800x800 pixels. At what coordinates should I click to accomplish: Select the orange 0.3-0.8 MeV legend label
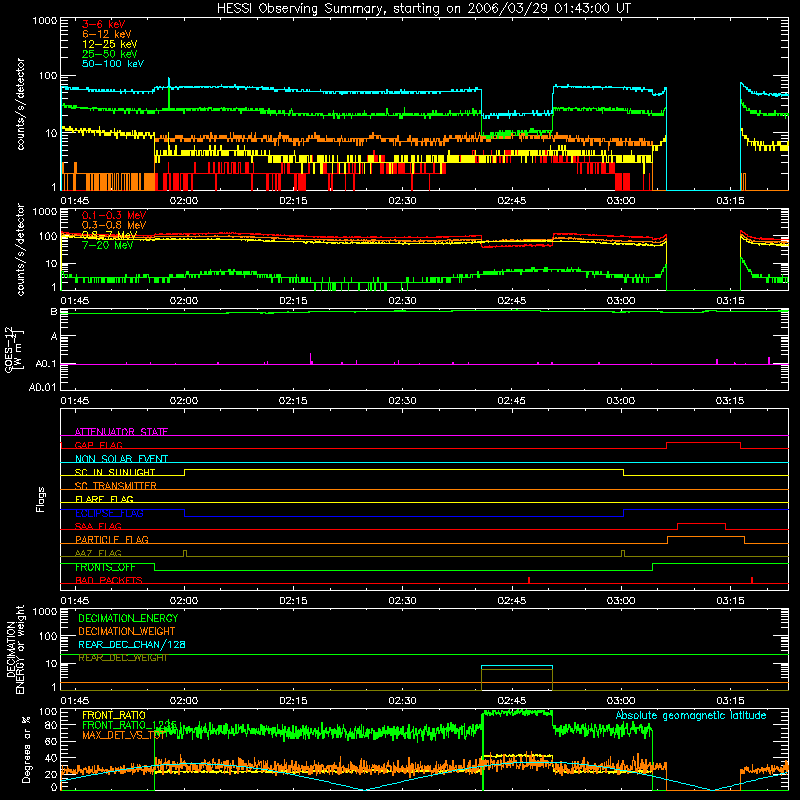pyautogui.click(x=114, y=225)
